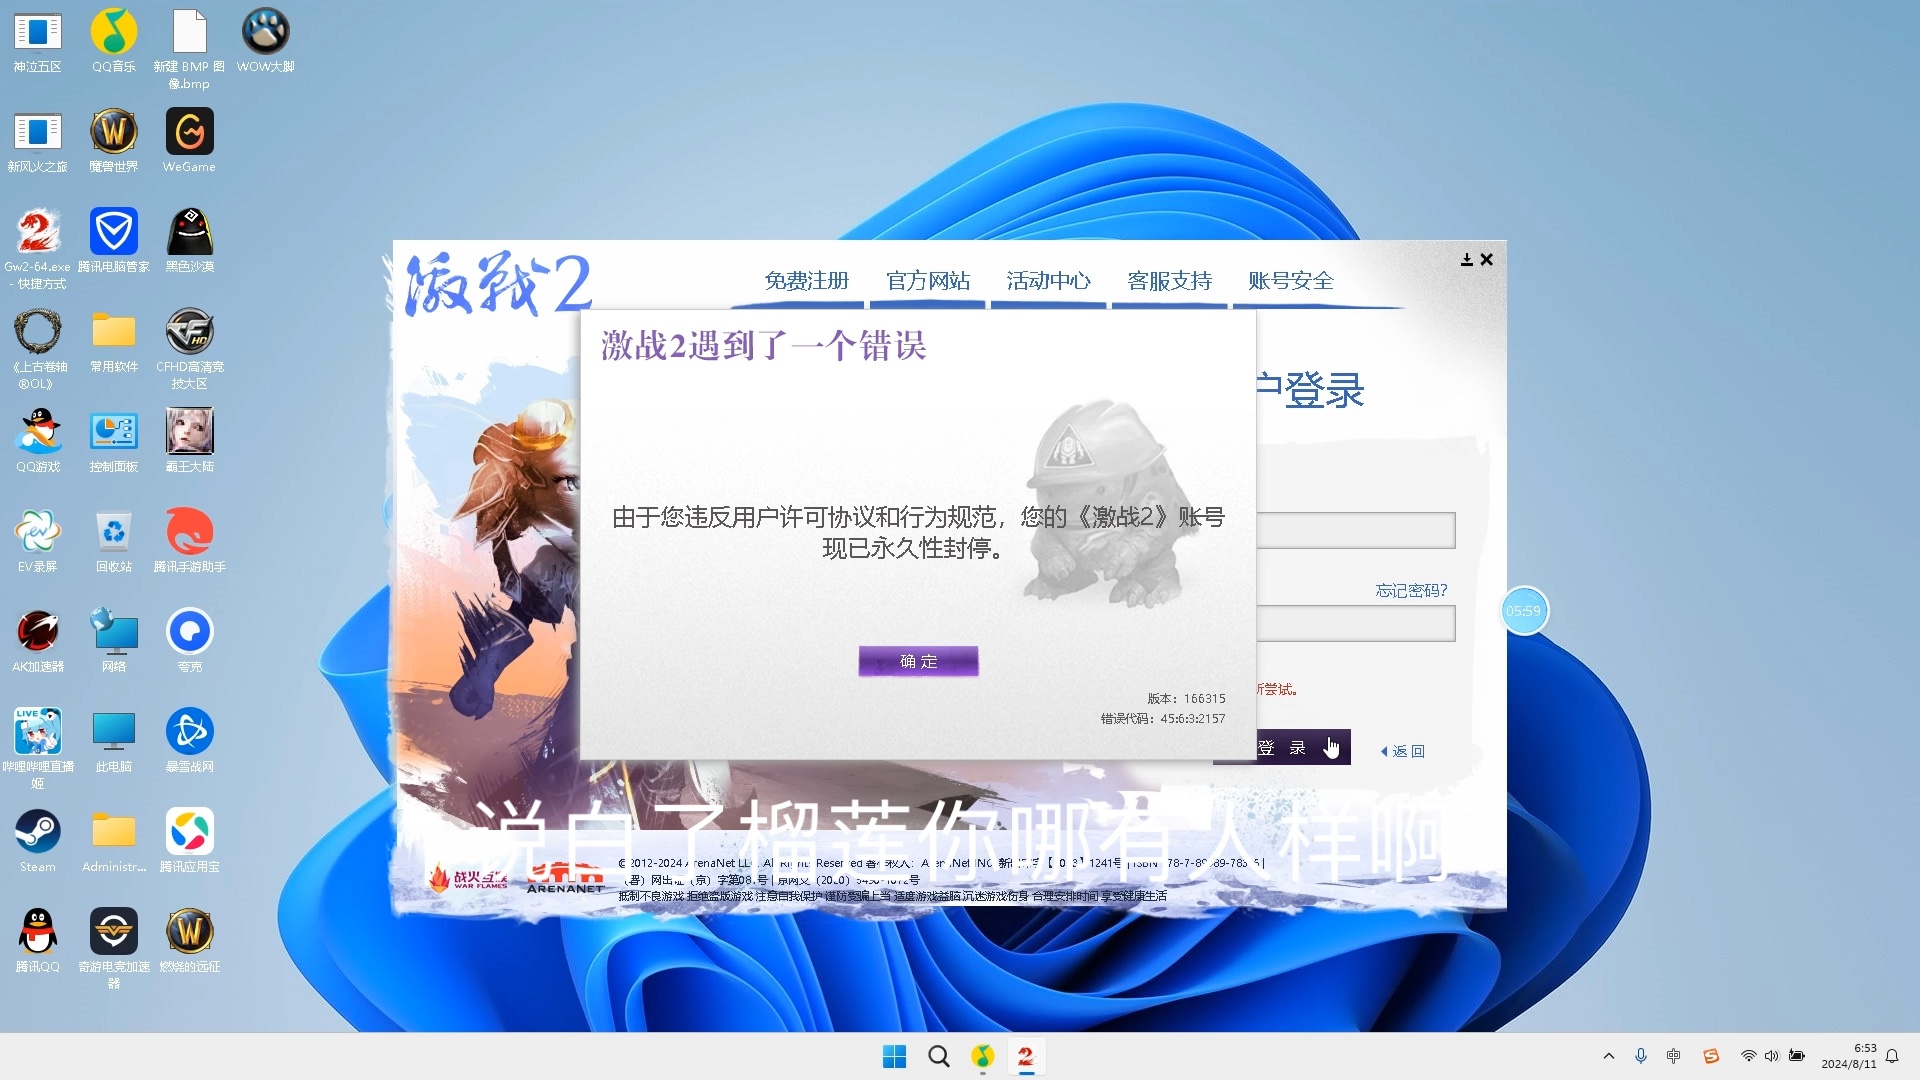Open Windows Start menu button
This screenshot has height=1080, width=1920.
(x=894, y=1056)
